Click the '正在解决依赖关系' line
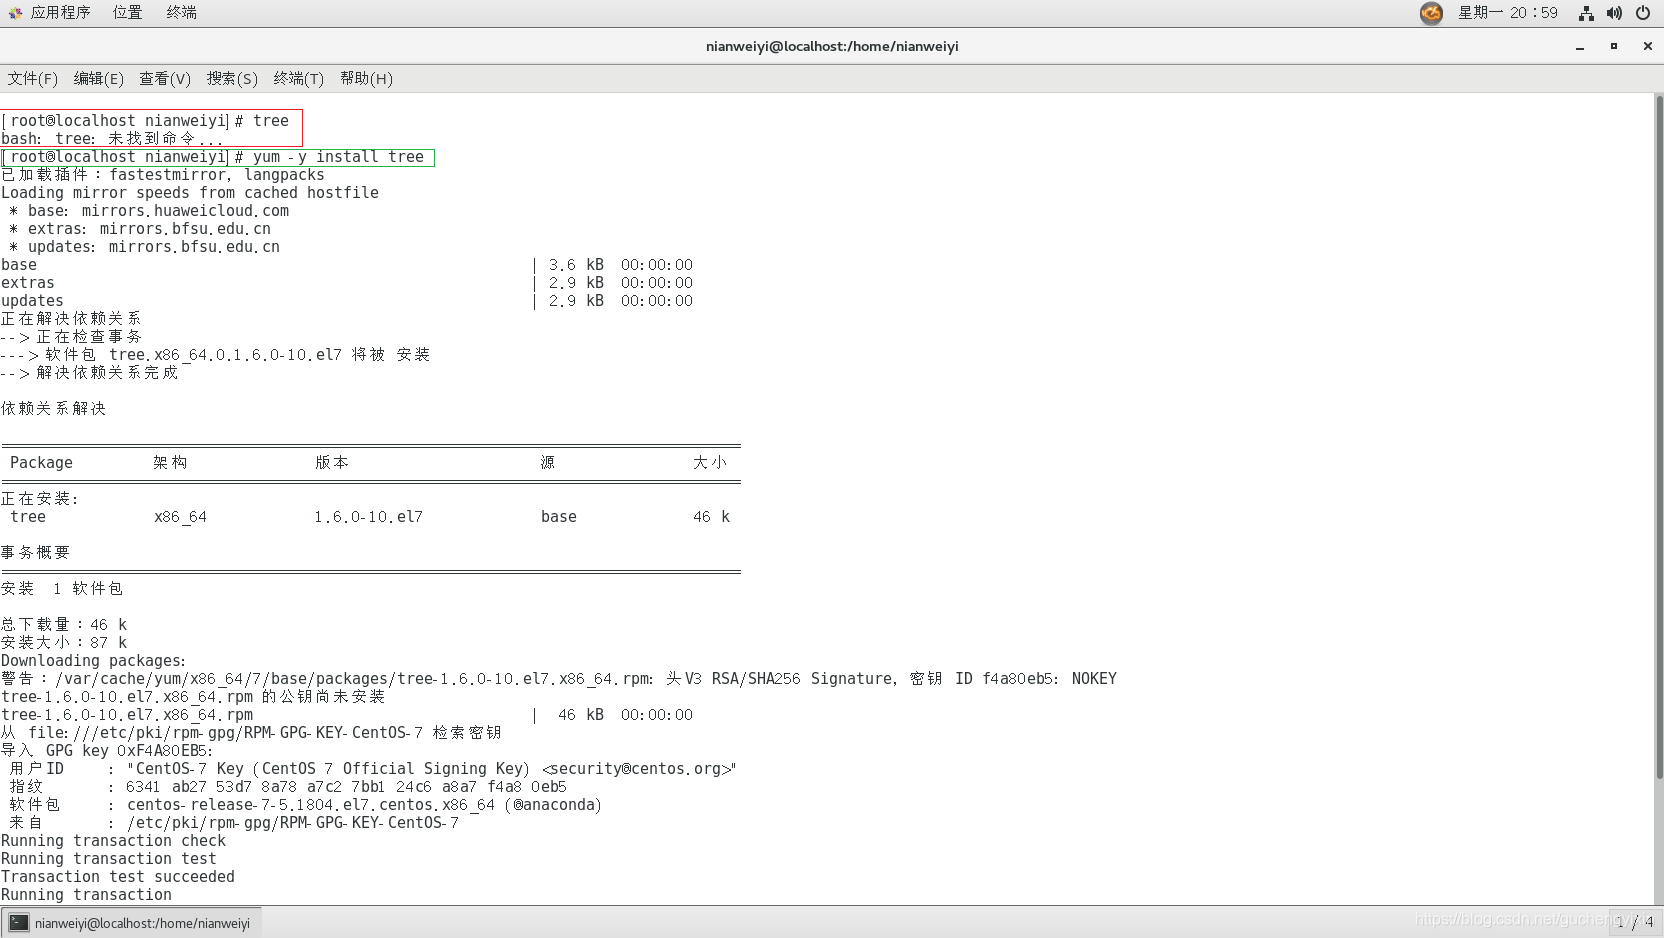 71,319
